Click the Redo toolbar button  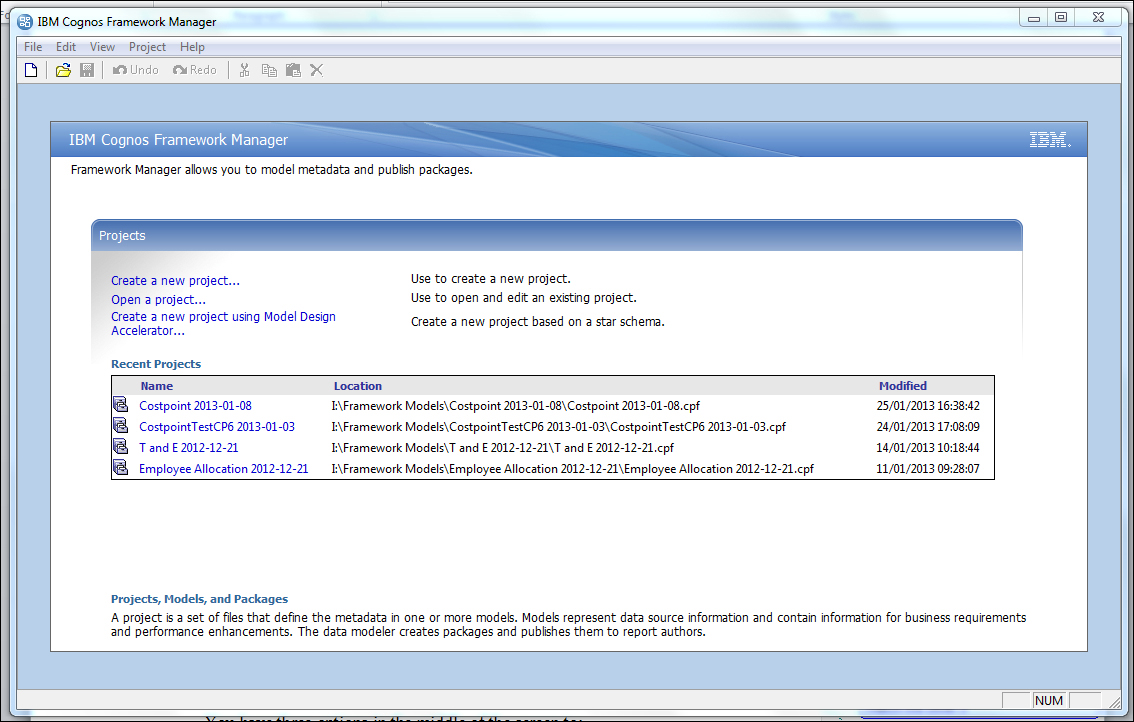[x=195, y=70]
